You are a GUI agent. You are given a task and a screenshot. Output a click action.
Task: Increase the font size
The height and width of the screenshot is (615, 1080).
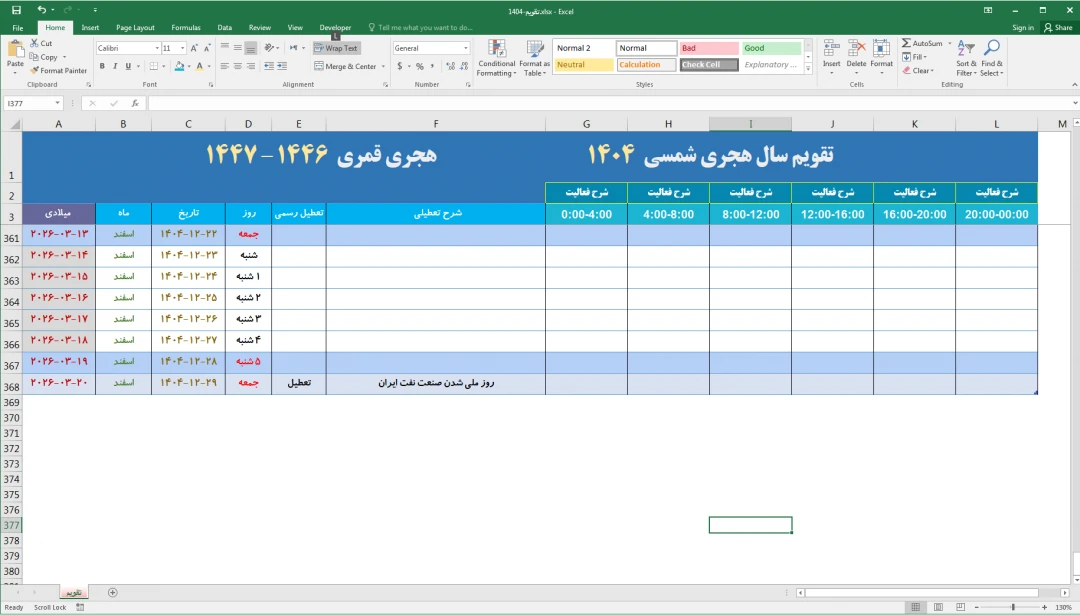[x=194, y=48]
